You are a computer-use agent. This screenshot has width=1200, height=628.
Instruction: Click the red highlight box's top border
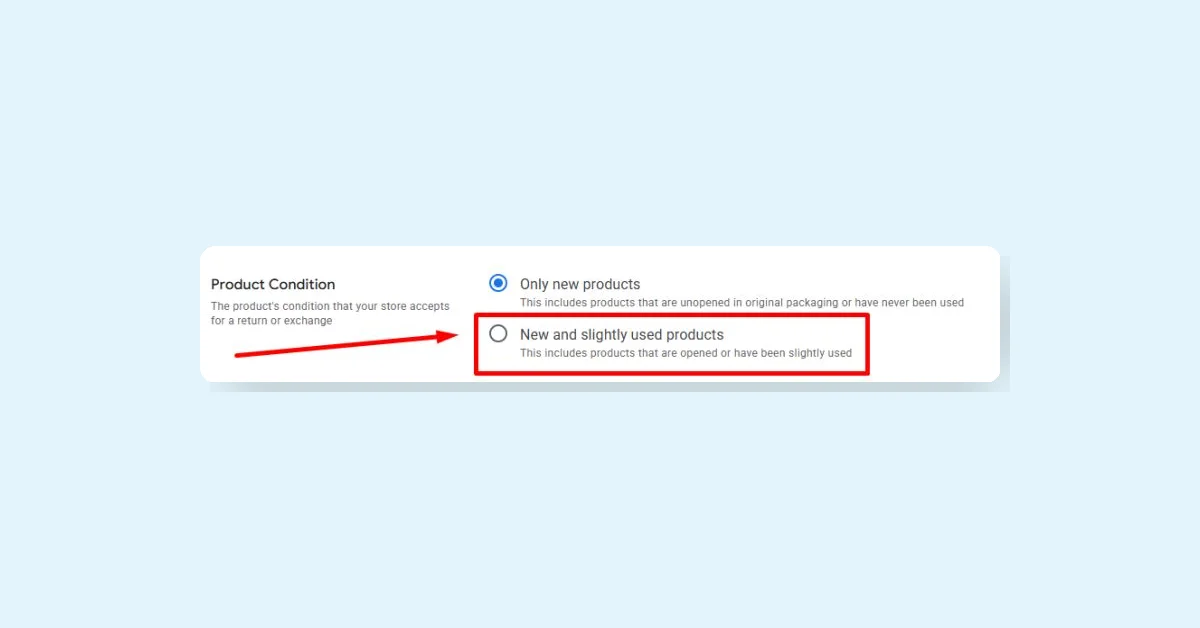(x=671, y=315)
